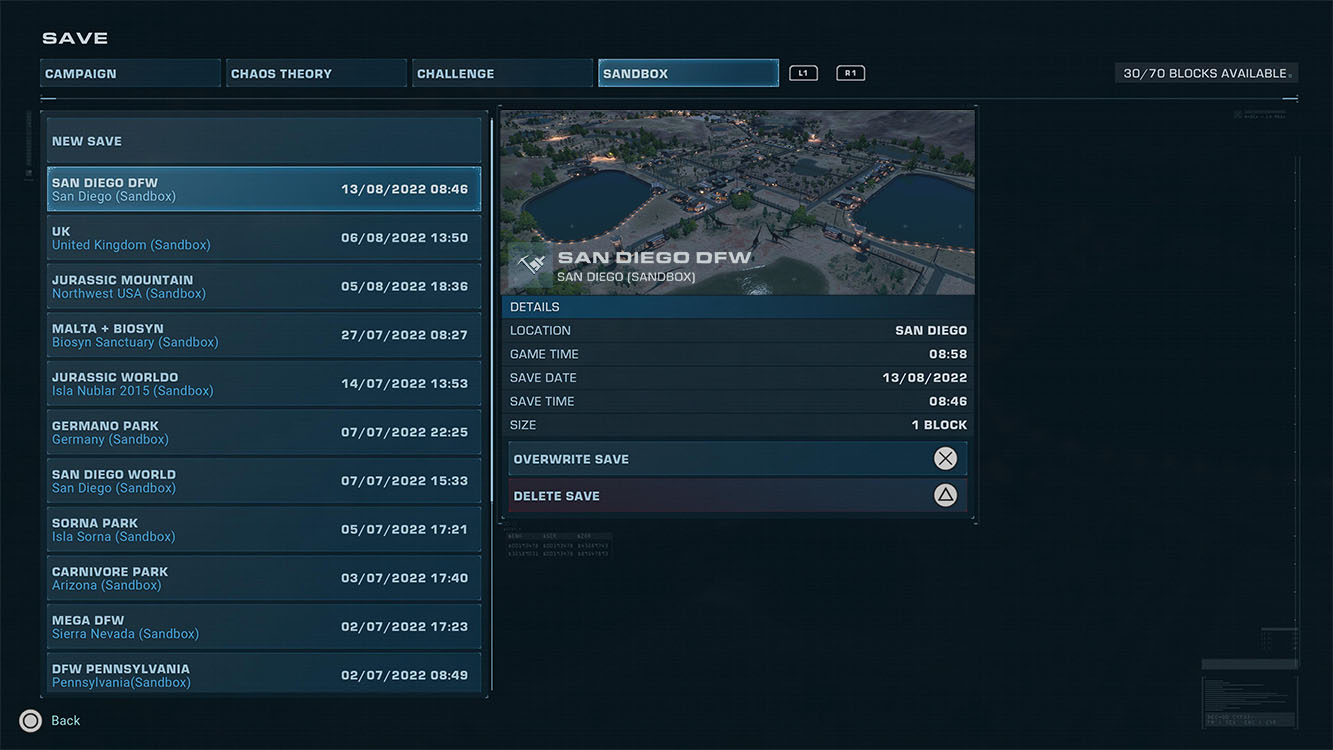Click the Game Time value 08:58
The image size is (1333, 750).
coord(948,354)
